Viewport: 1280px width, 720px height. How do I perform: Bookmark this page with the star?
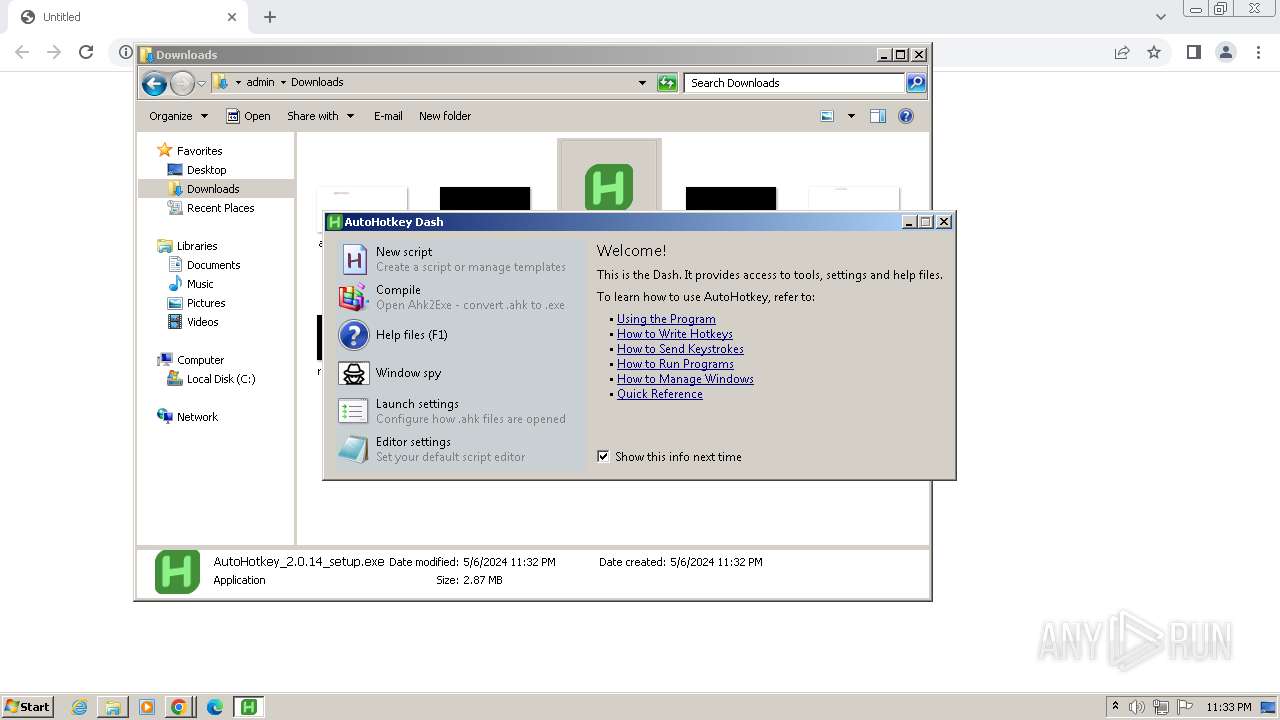(1154, 52)
